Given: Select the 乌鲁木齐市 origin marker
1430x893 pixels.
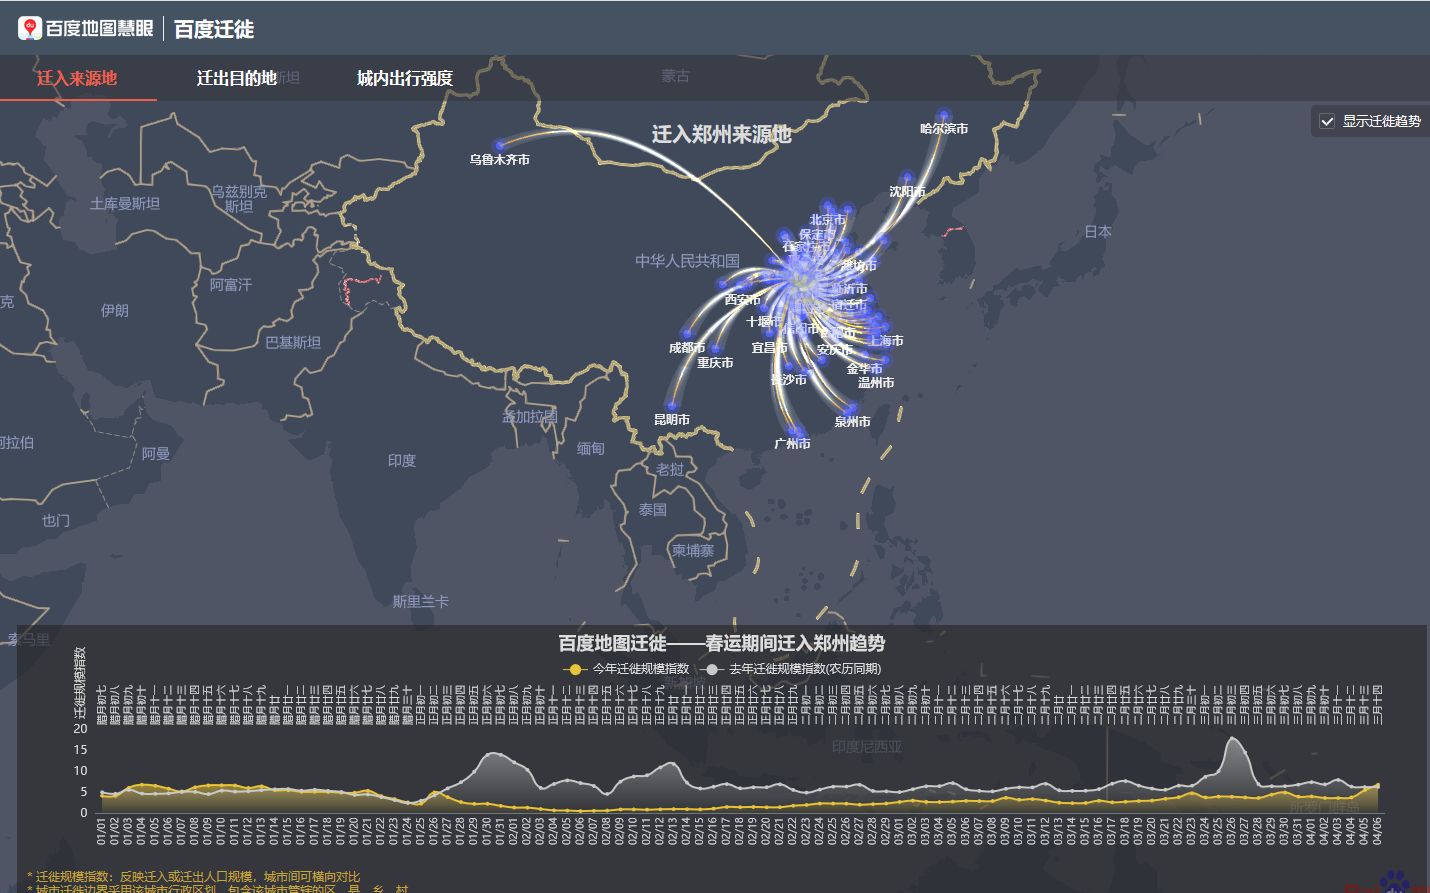Looking at the screenshot, I should point(501,145).
